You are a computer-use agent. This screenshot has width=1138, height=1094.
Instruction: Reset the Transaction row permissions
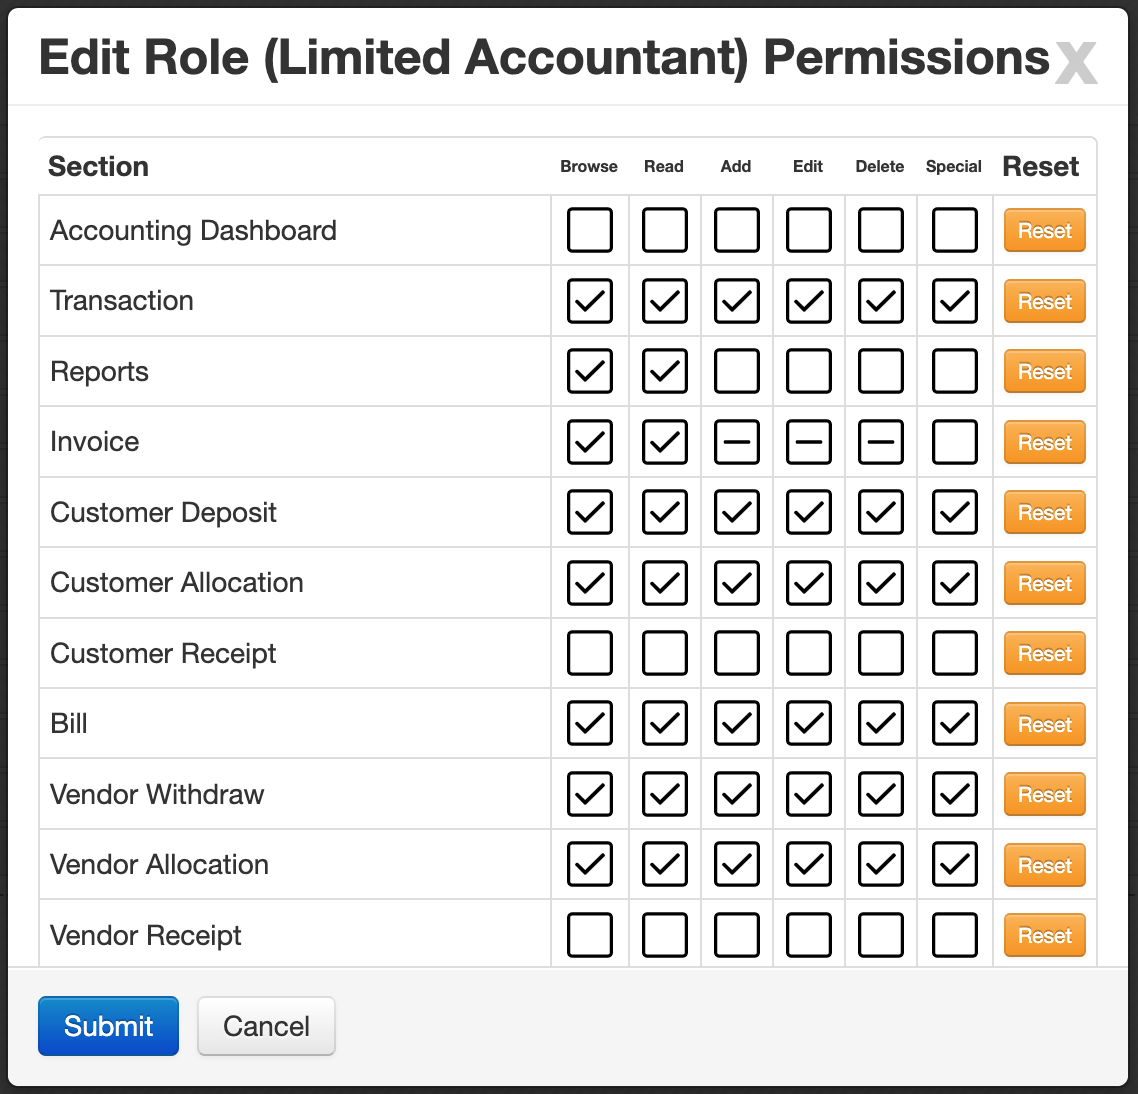pos(1044,301)
